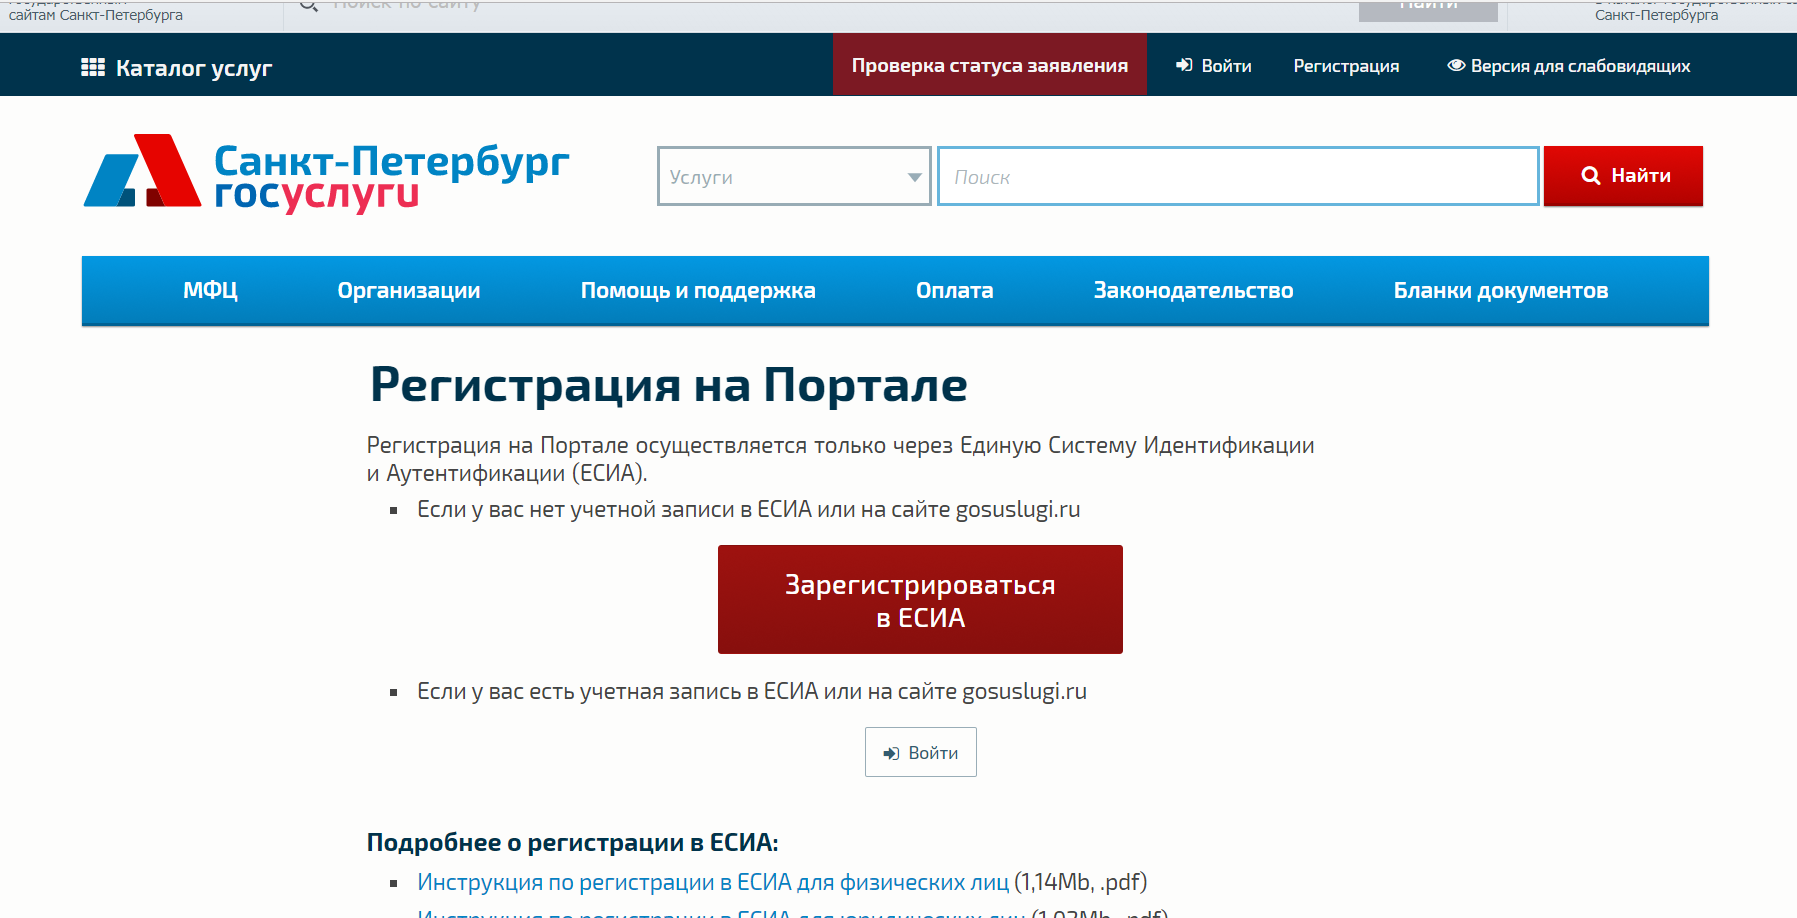Open the Организации menu item
The width and height of the screenshot is (1797, 918).
[409, 290]
